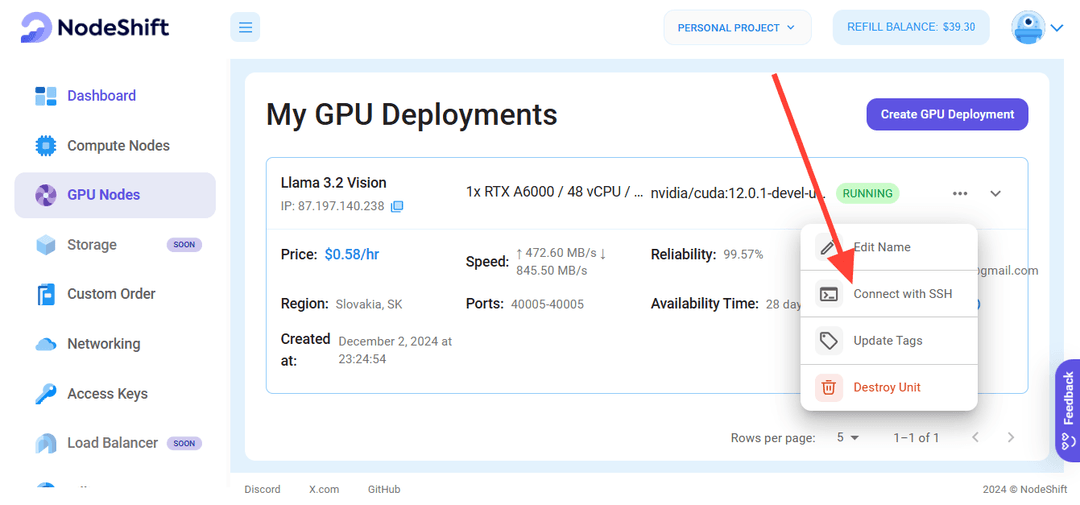Click the December 2, 2024 creation date

395,350
